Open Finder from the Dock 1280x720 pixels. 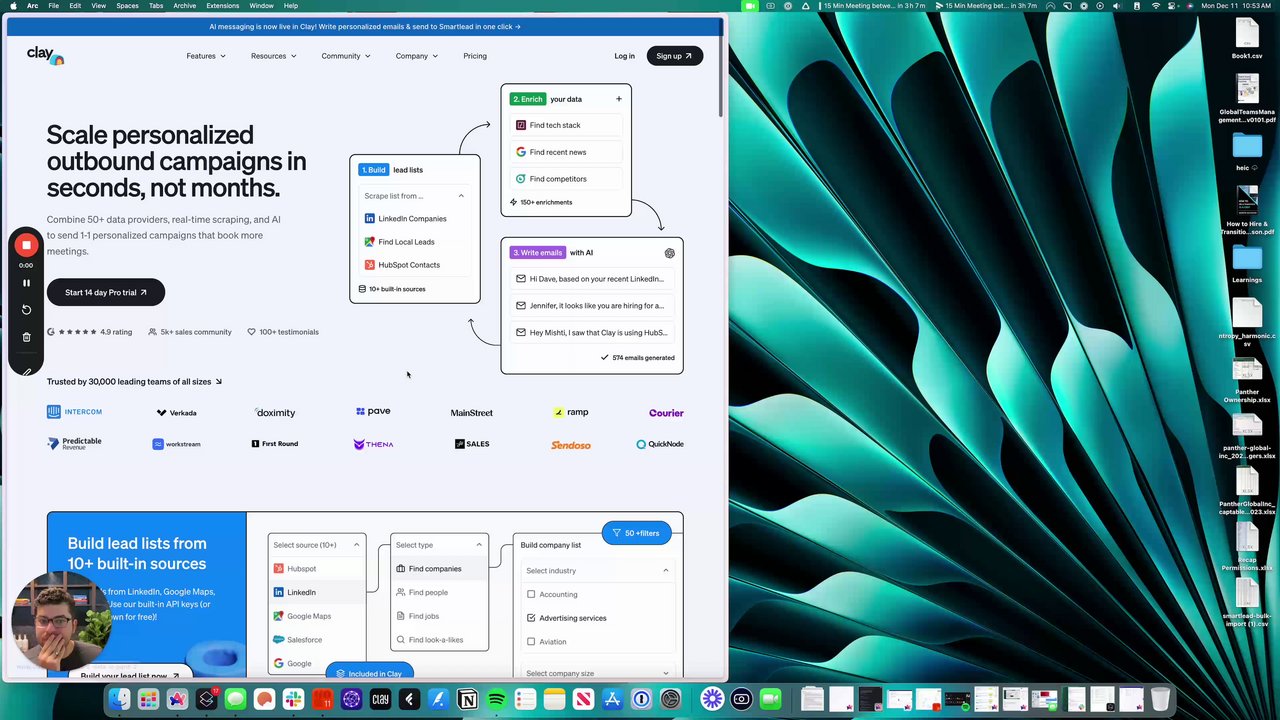click(x=119, y=699)
